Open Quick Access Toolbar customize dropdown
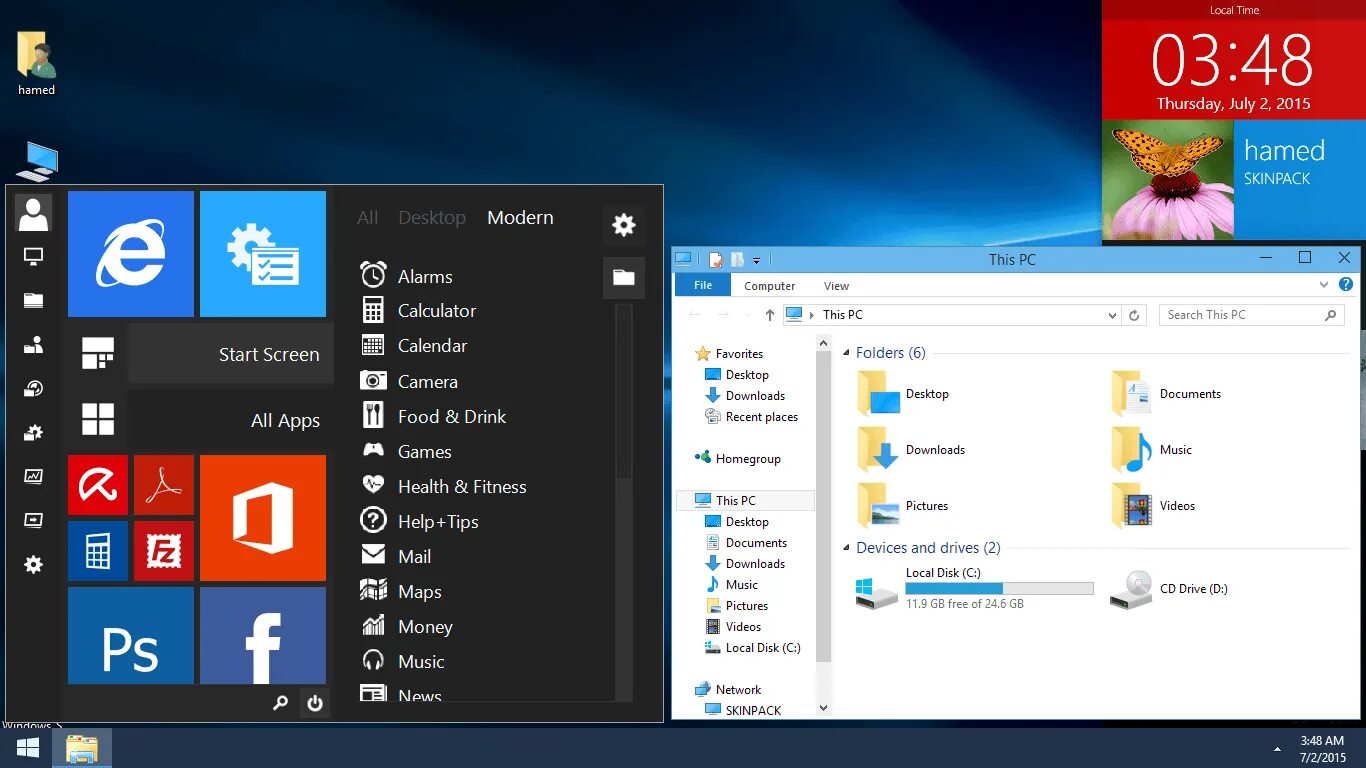1366x768 pixels. click(756, 260)
